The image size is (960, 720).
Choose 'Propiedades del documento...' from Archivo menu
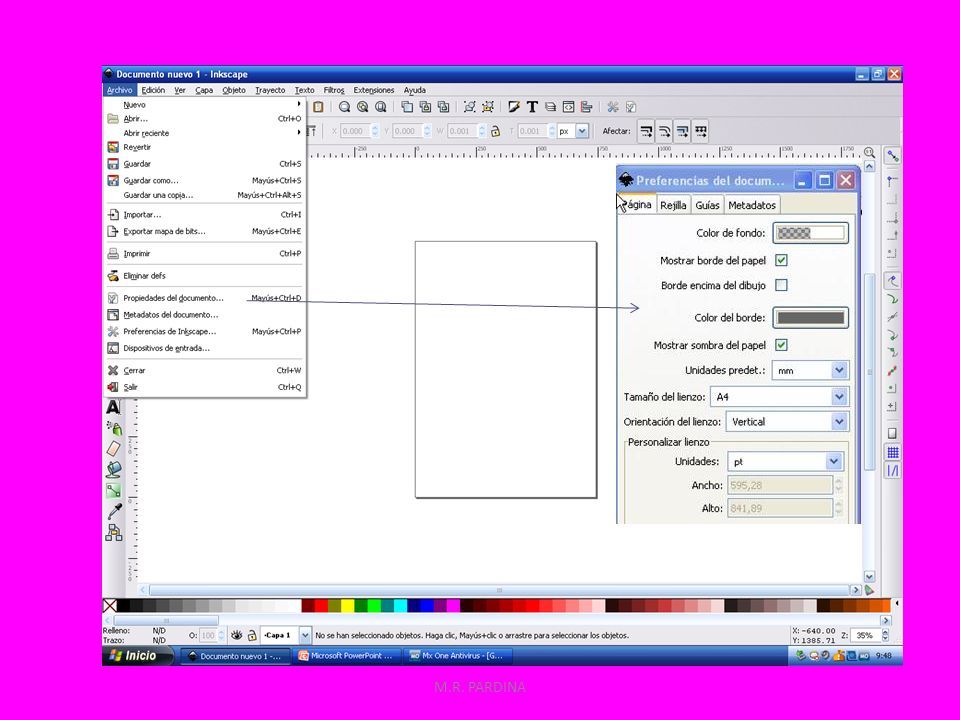[206, 298]
